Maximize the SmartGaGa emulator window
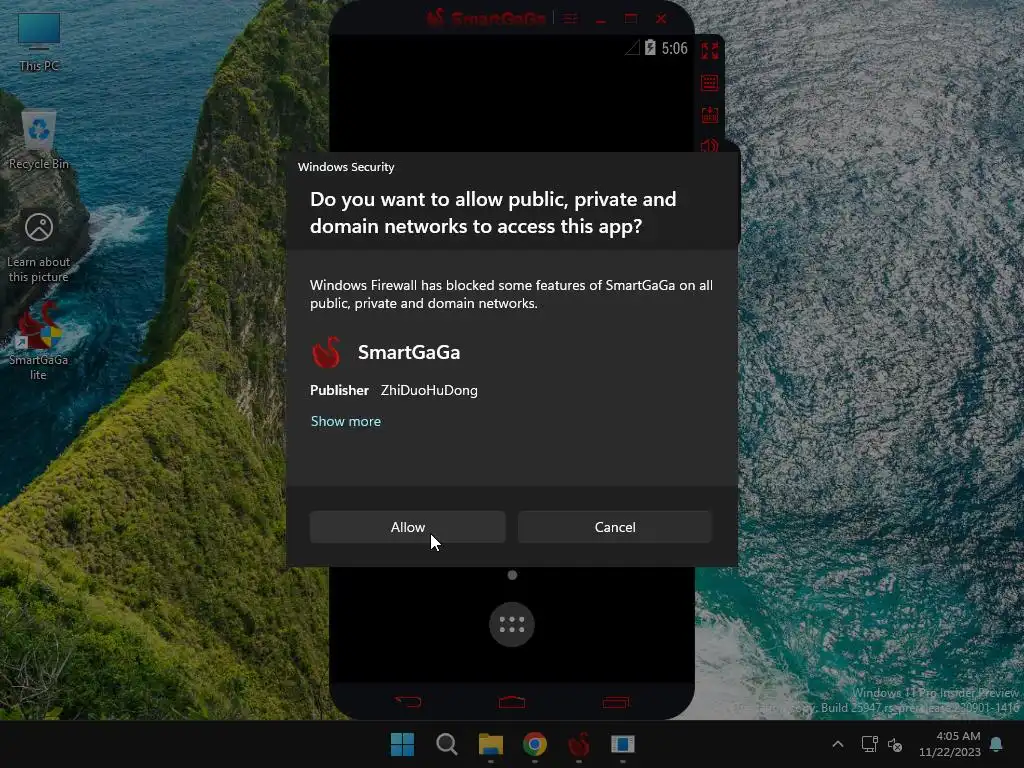1024x768 pixels. tap(631, 19)
